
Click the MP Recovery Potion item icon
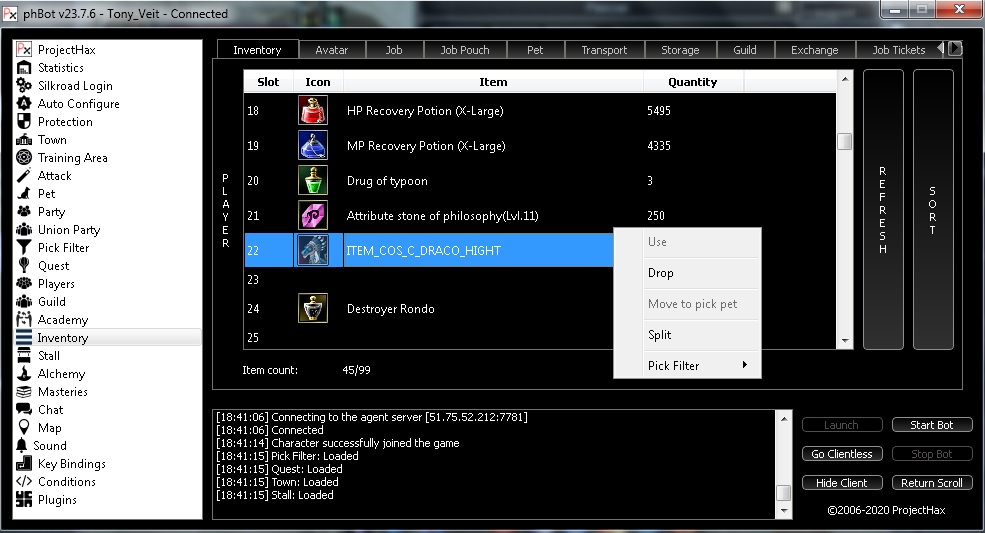(x=313, y=146)
